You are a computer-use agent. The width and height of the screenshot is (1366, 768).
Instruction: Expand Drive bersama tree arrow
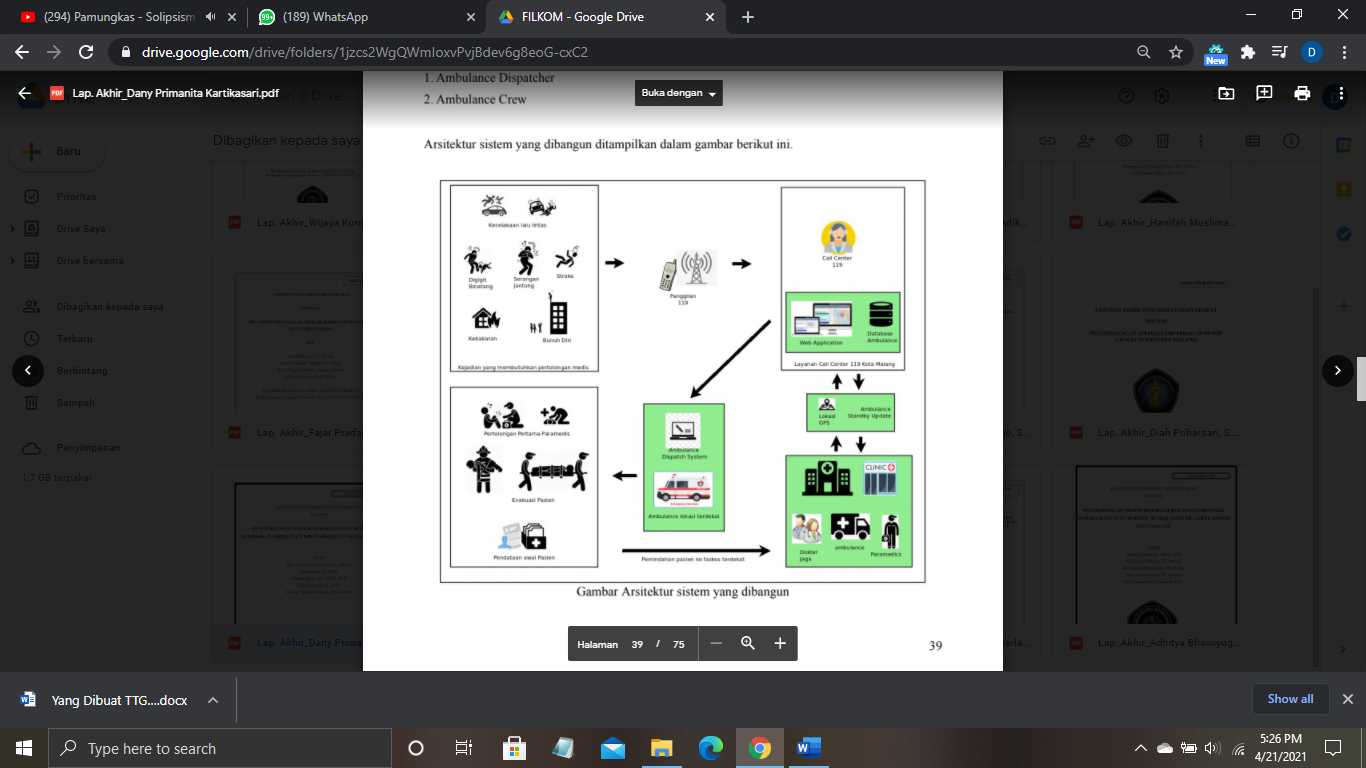13,261
